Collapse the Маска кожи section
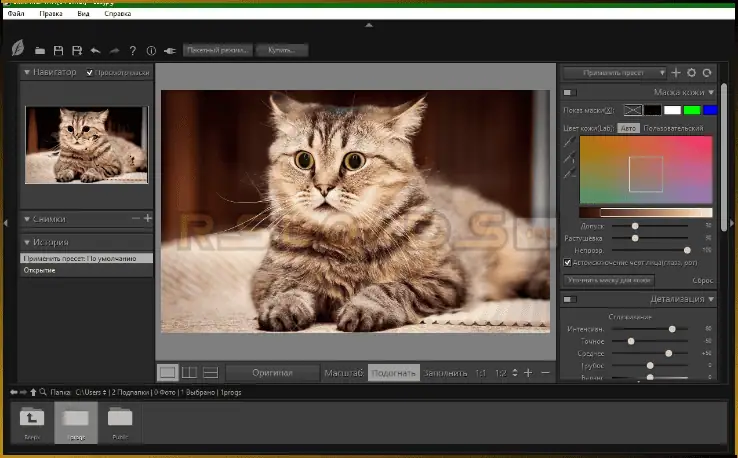This screenshot has width=738, height=458. pos(711,92)
